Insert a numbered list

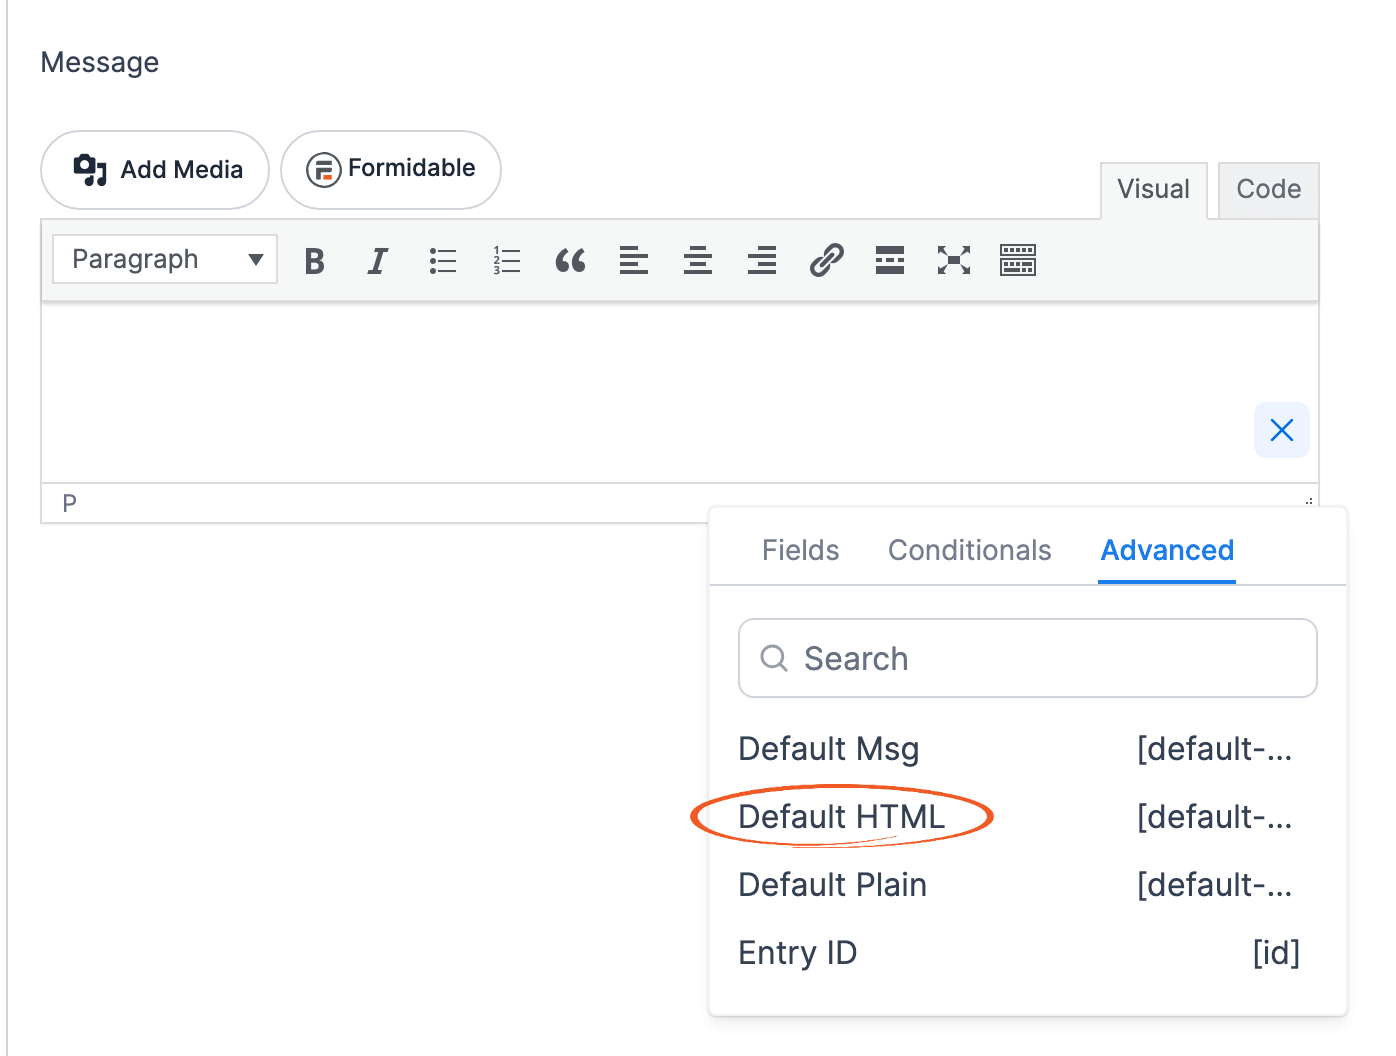coord(506,261)
